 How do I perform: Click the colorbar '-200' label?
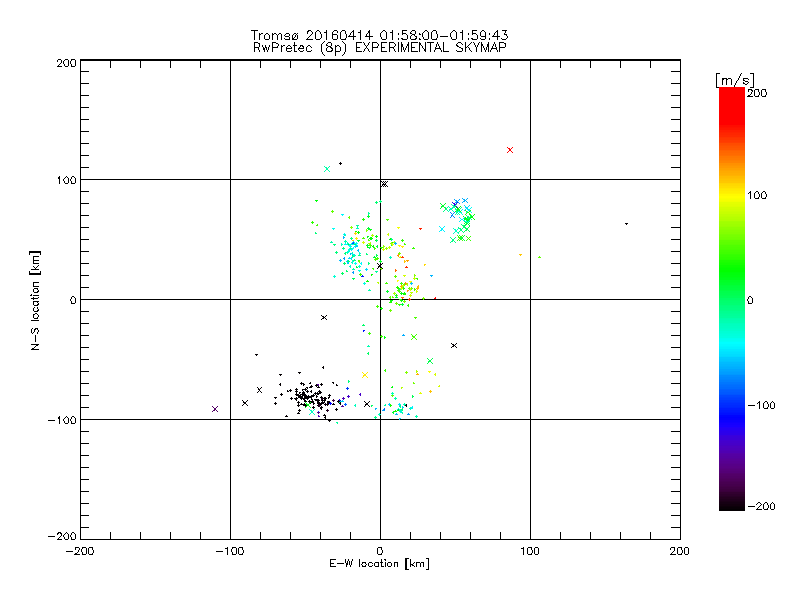[x=761, y=506]
